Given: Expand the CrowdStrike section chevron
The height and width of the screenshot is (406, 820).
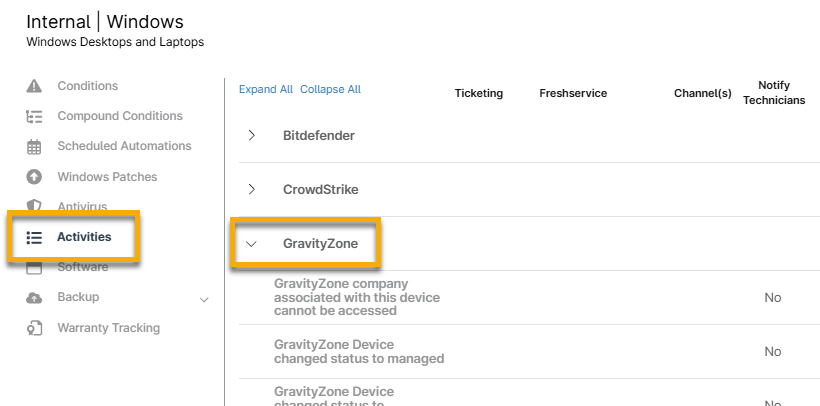Looking at the screenshot, I should [x=251, y=189].
